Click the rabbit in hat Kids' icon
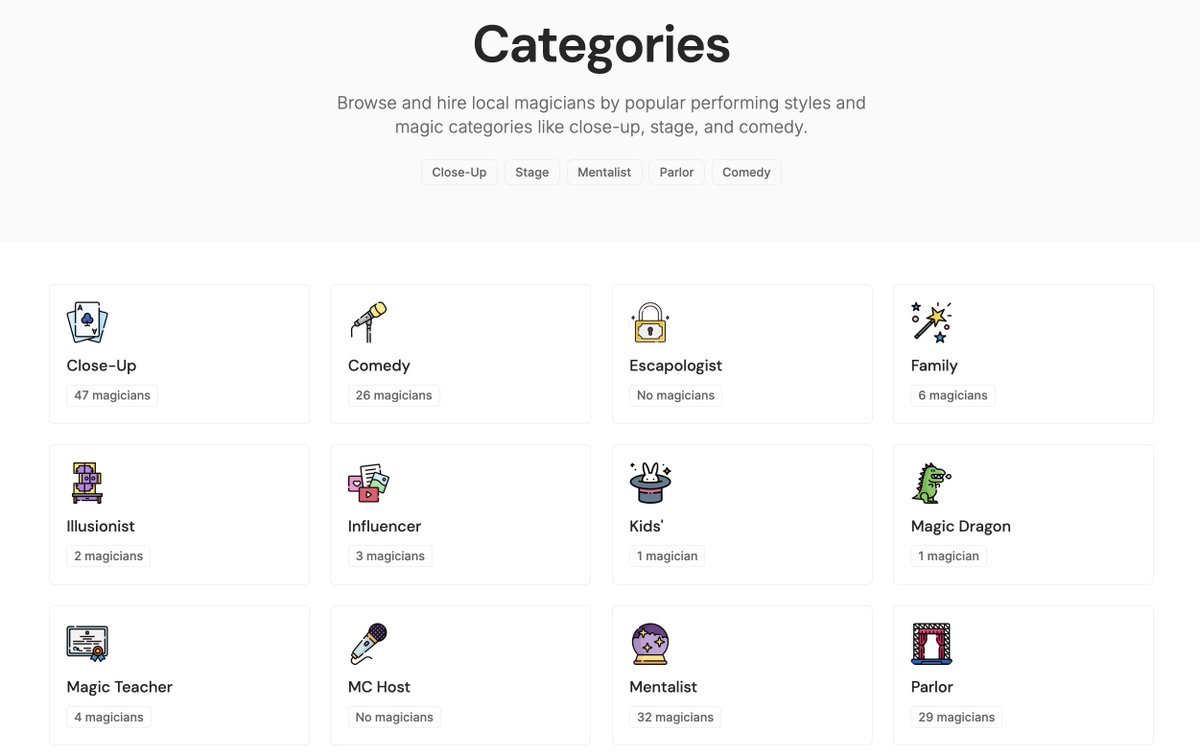1200x756 pixels. tap(650, 483)
